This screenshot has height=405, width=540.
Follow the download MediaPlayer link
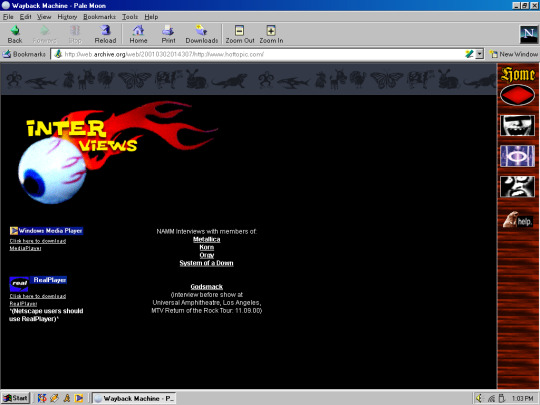(x=38, y=245)
